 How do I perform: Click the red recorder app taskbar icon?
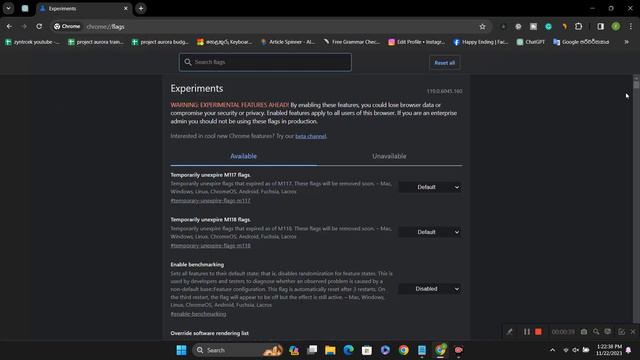click(x=458, y=350)
